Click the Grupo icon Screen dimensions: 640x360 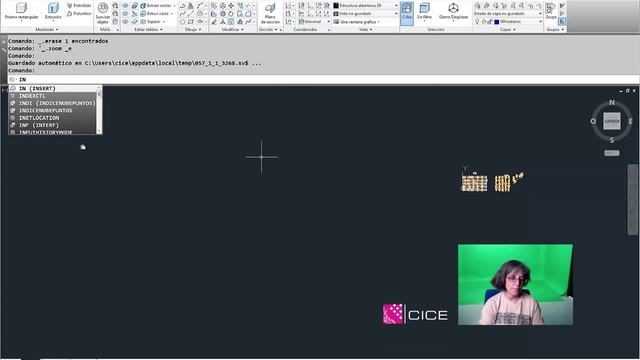[551, 11]
